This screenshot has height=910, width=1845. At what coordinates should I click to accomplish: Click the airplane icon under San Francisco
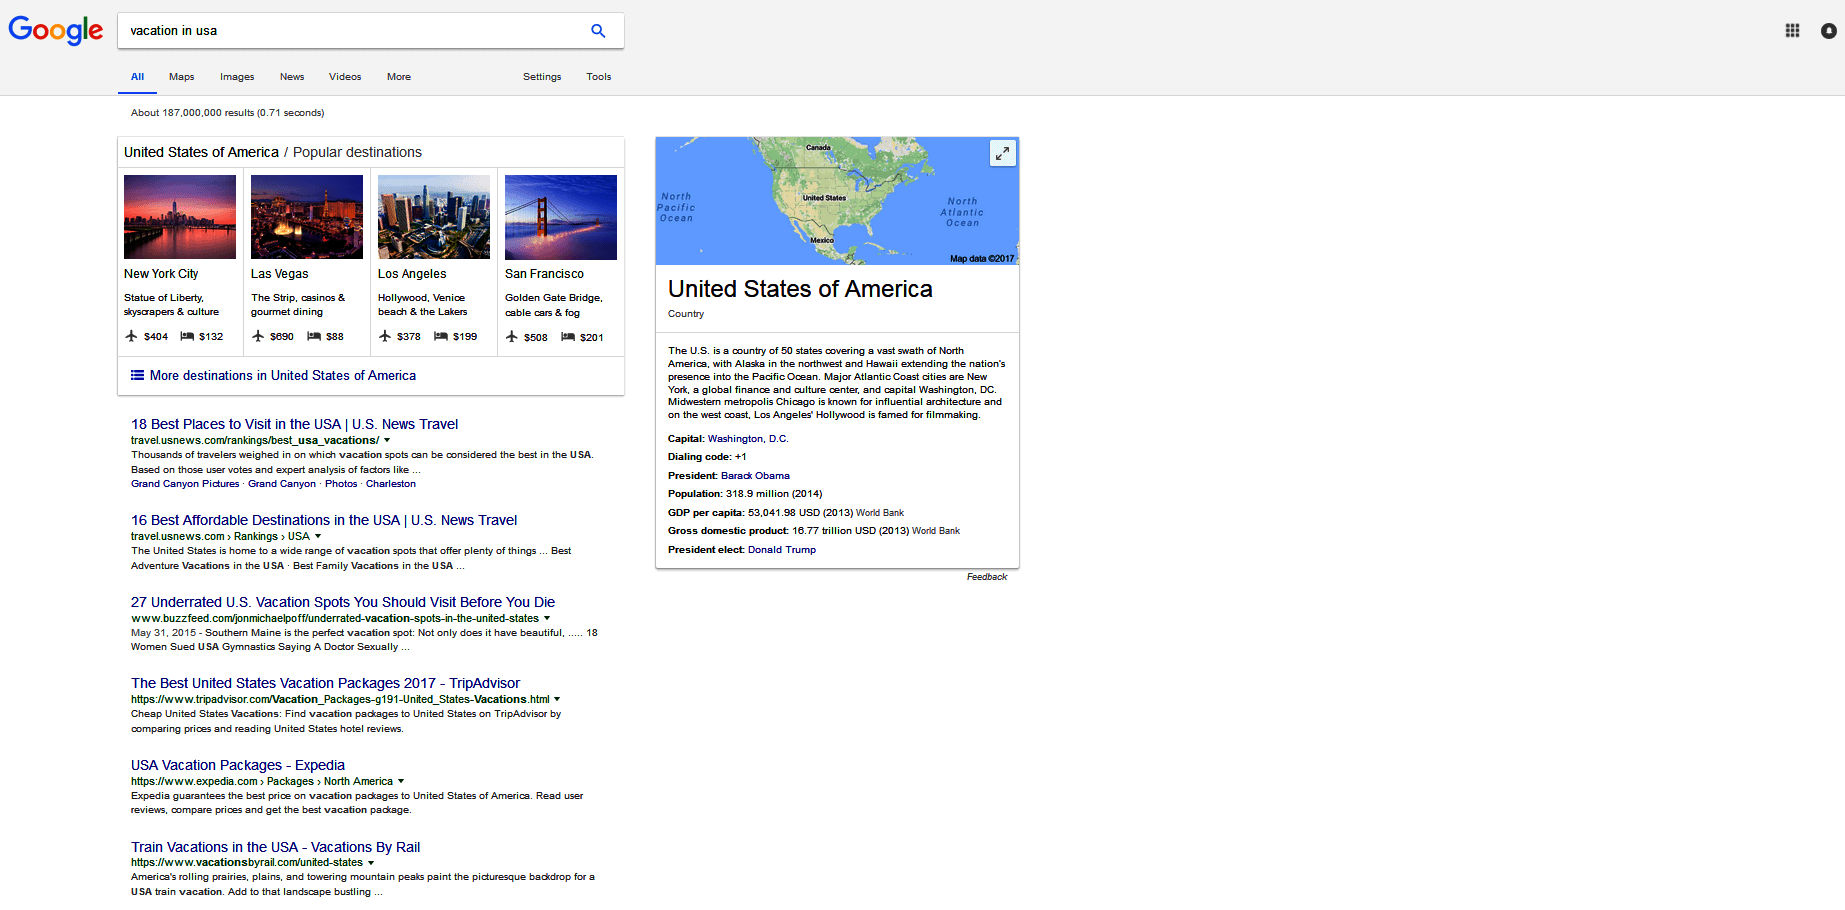click(512, 336)
